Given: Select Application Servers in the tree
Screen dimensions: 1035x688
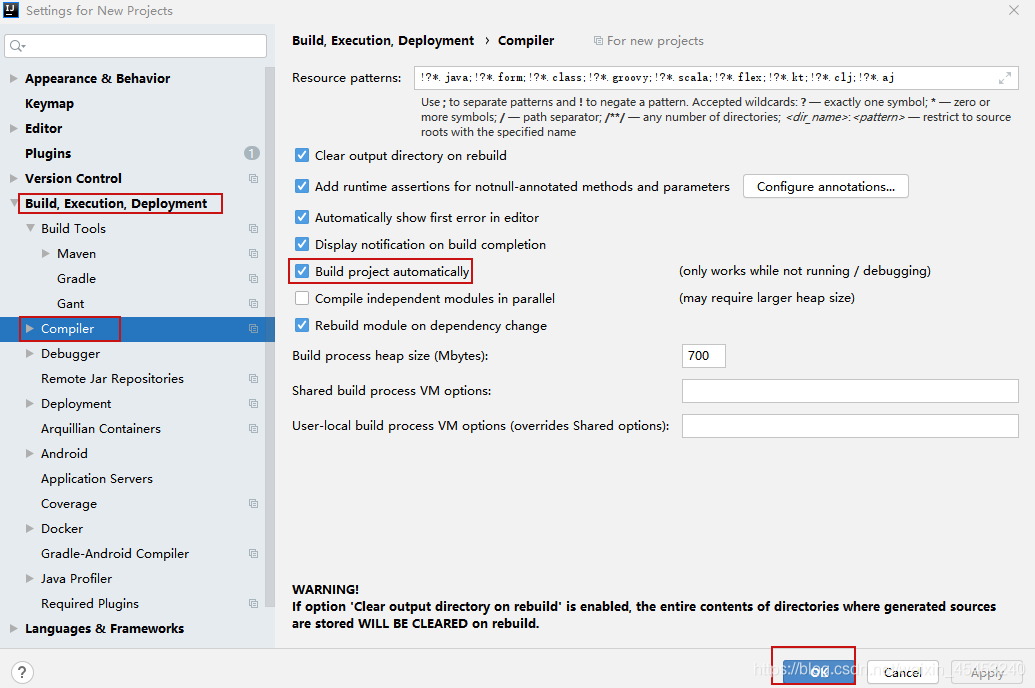Looking at the screenshot, I should coord(96,479).
